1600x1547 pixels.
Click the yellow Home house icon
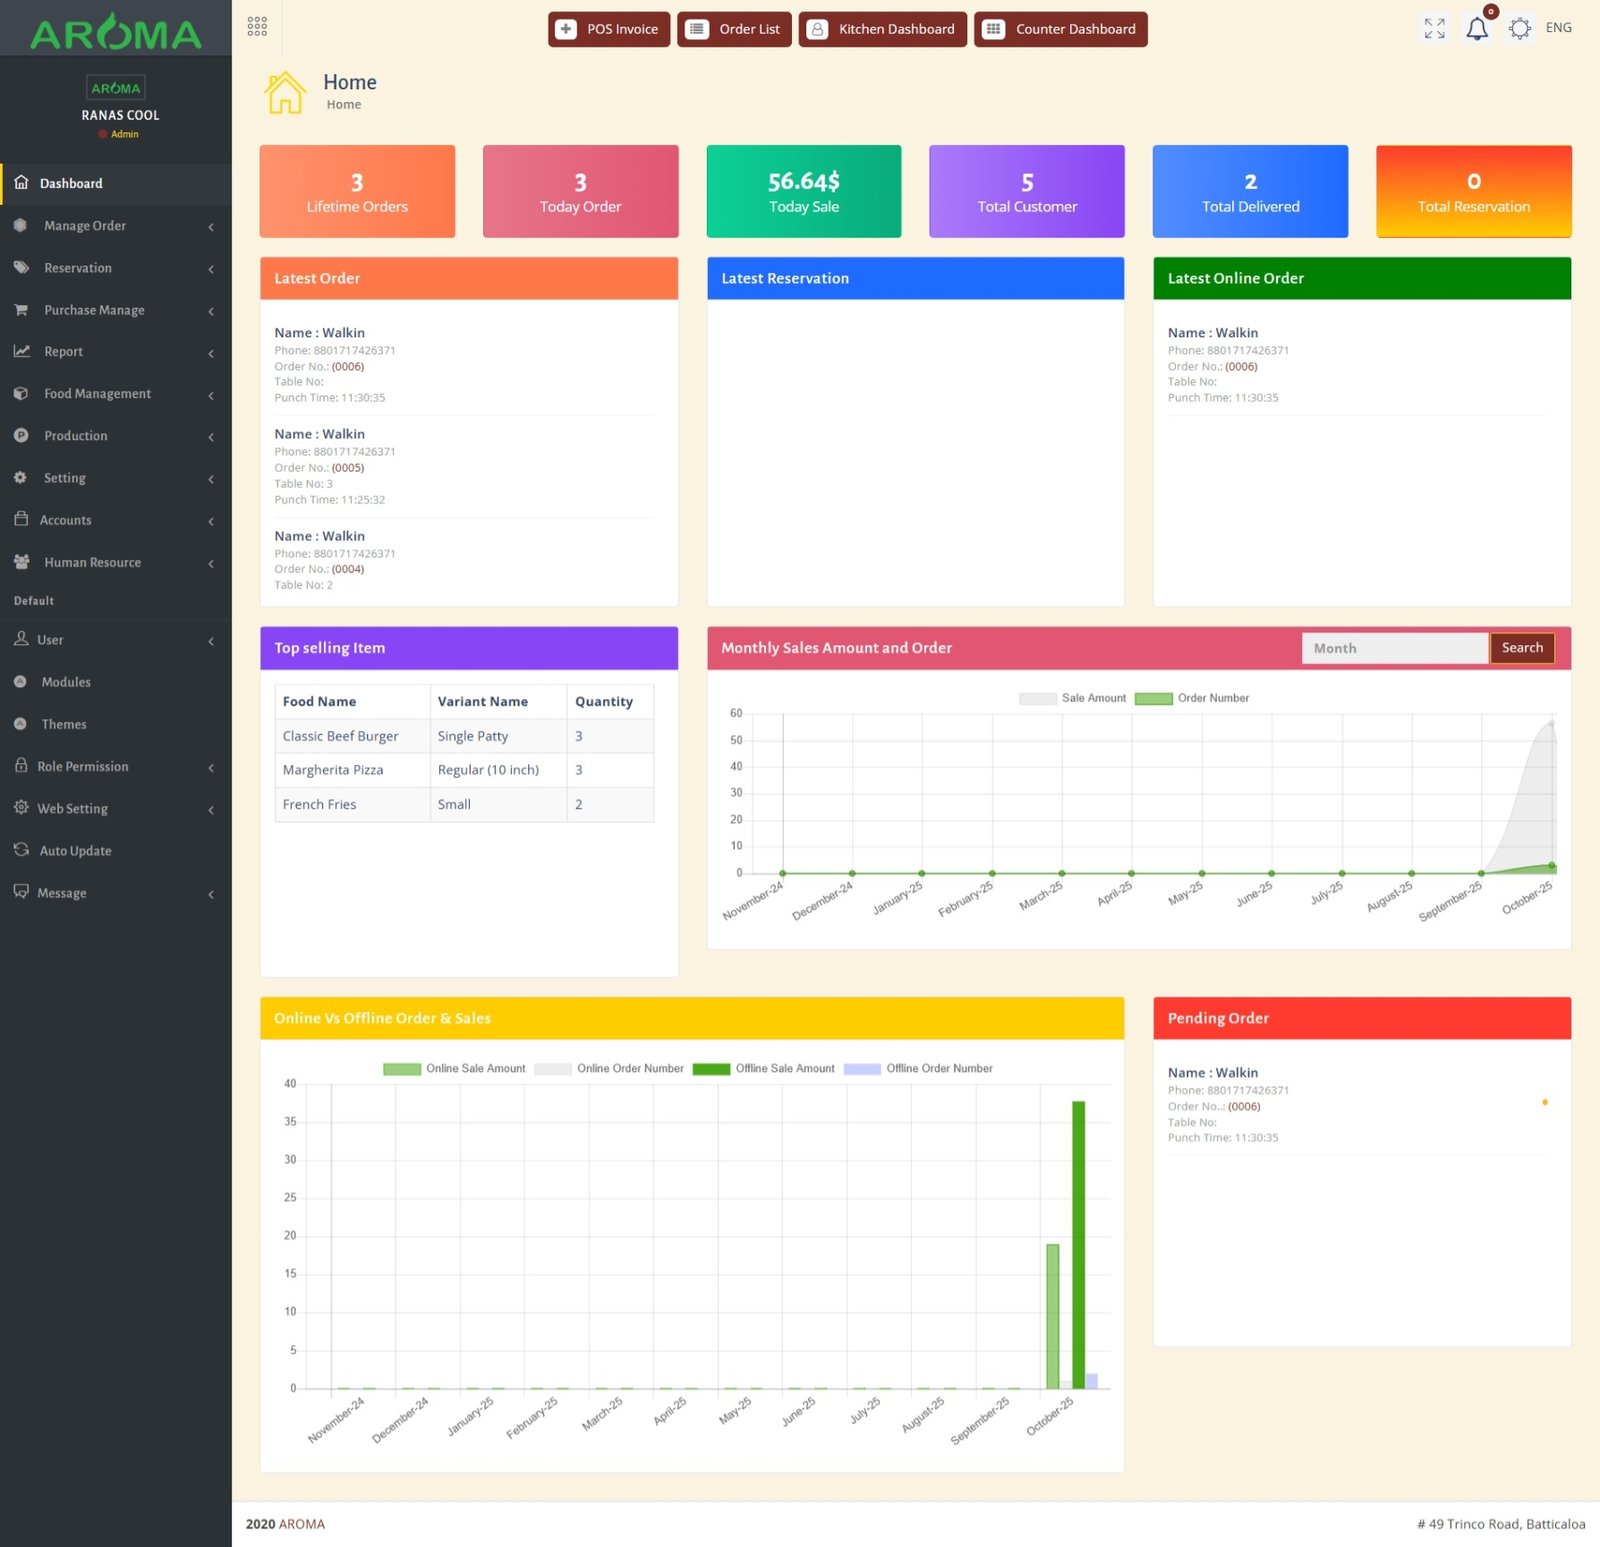(285, 93)
